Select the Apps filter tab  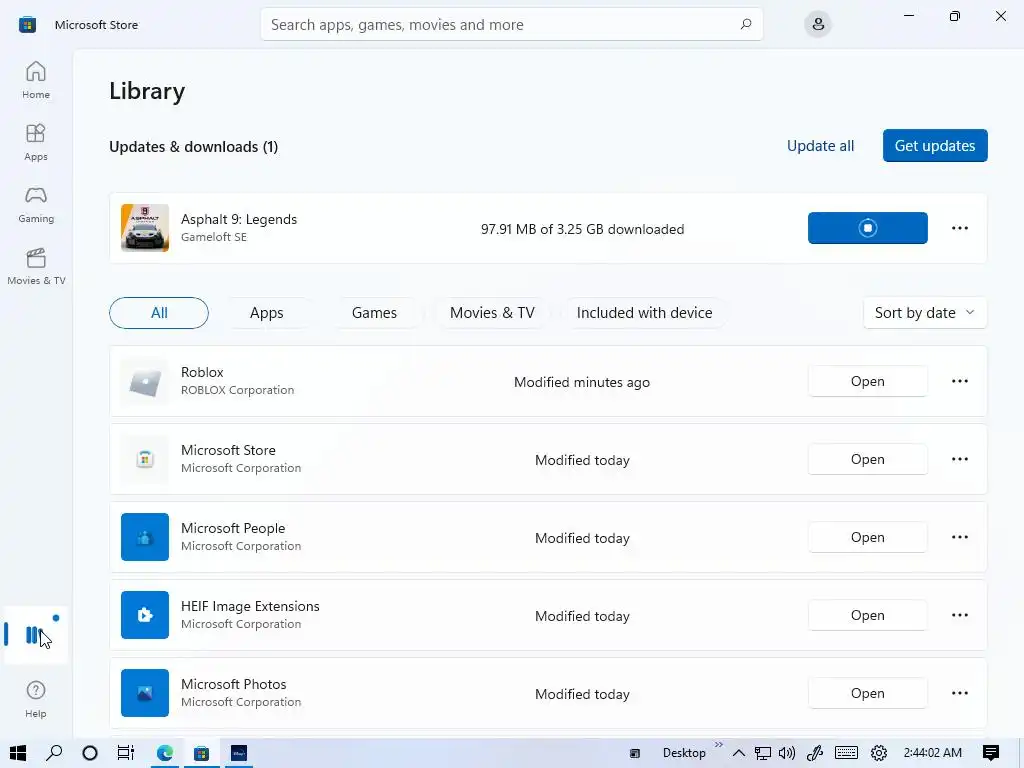[x=266, y=313]
